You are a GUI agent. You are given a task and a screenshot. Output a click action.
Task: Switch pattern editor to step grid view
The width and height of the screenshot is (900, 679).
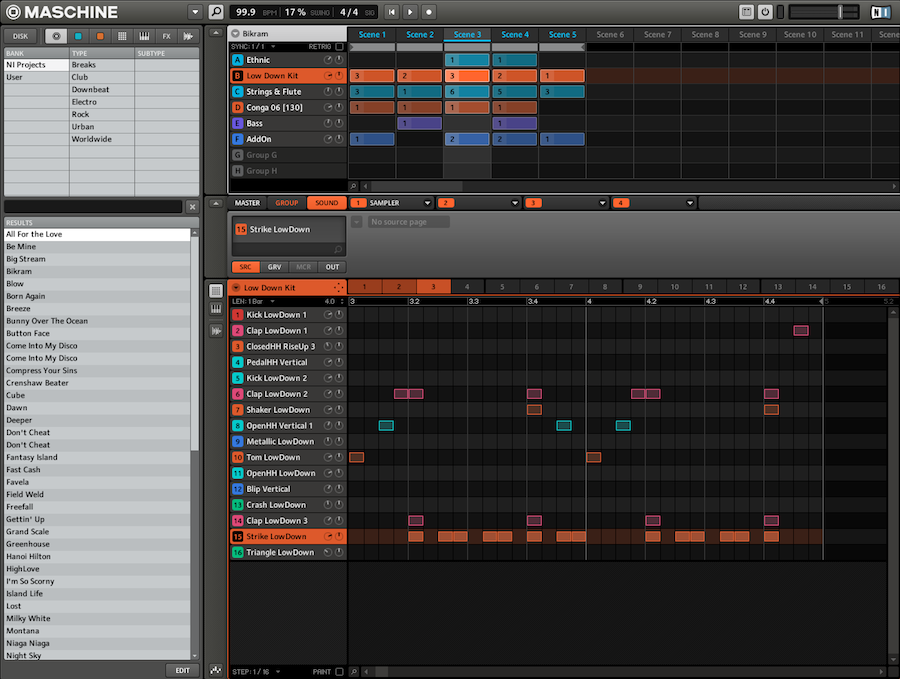point(216,291)
